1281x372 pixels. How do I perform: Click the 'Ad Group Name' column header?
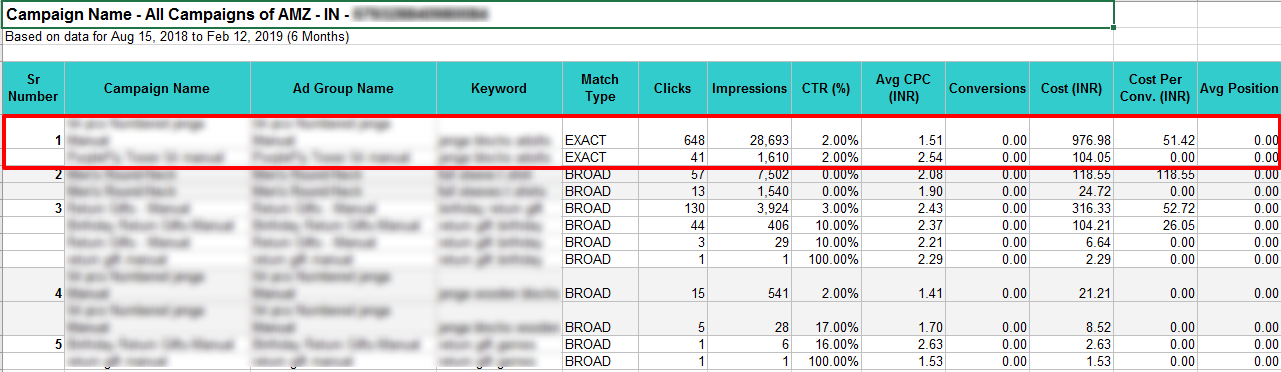343,88
